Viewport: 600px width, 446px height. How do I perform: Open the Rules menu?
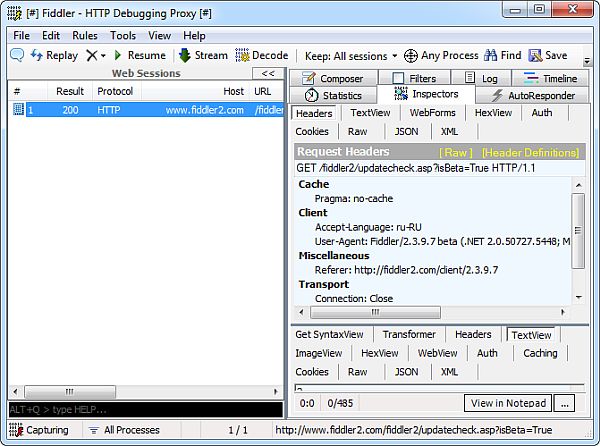84,35
